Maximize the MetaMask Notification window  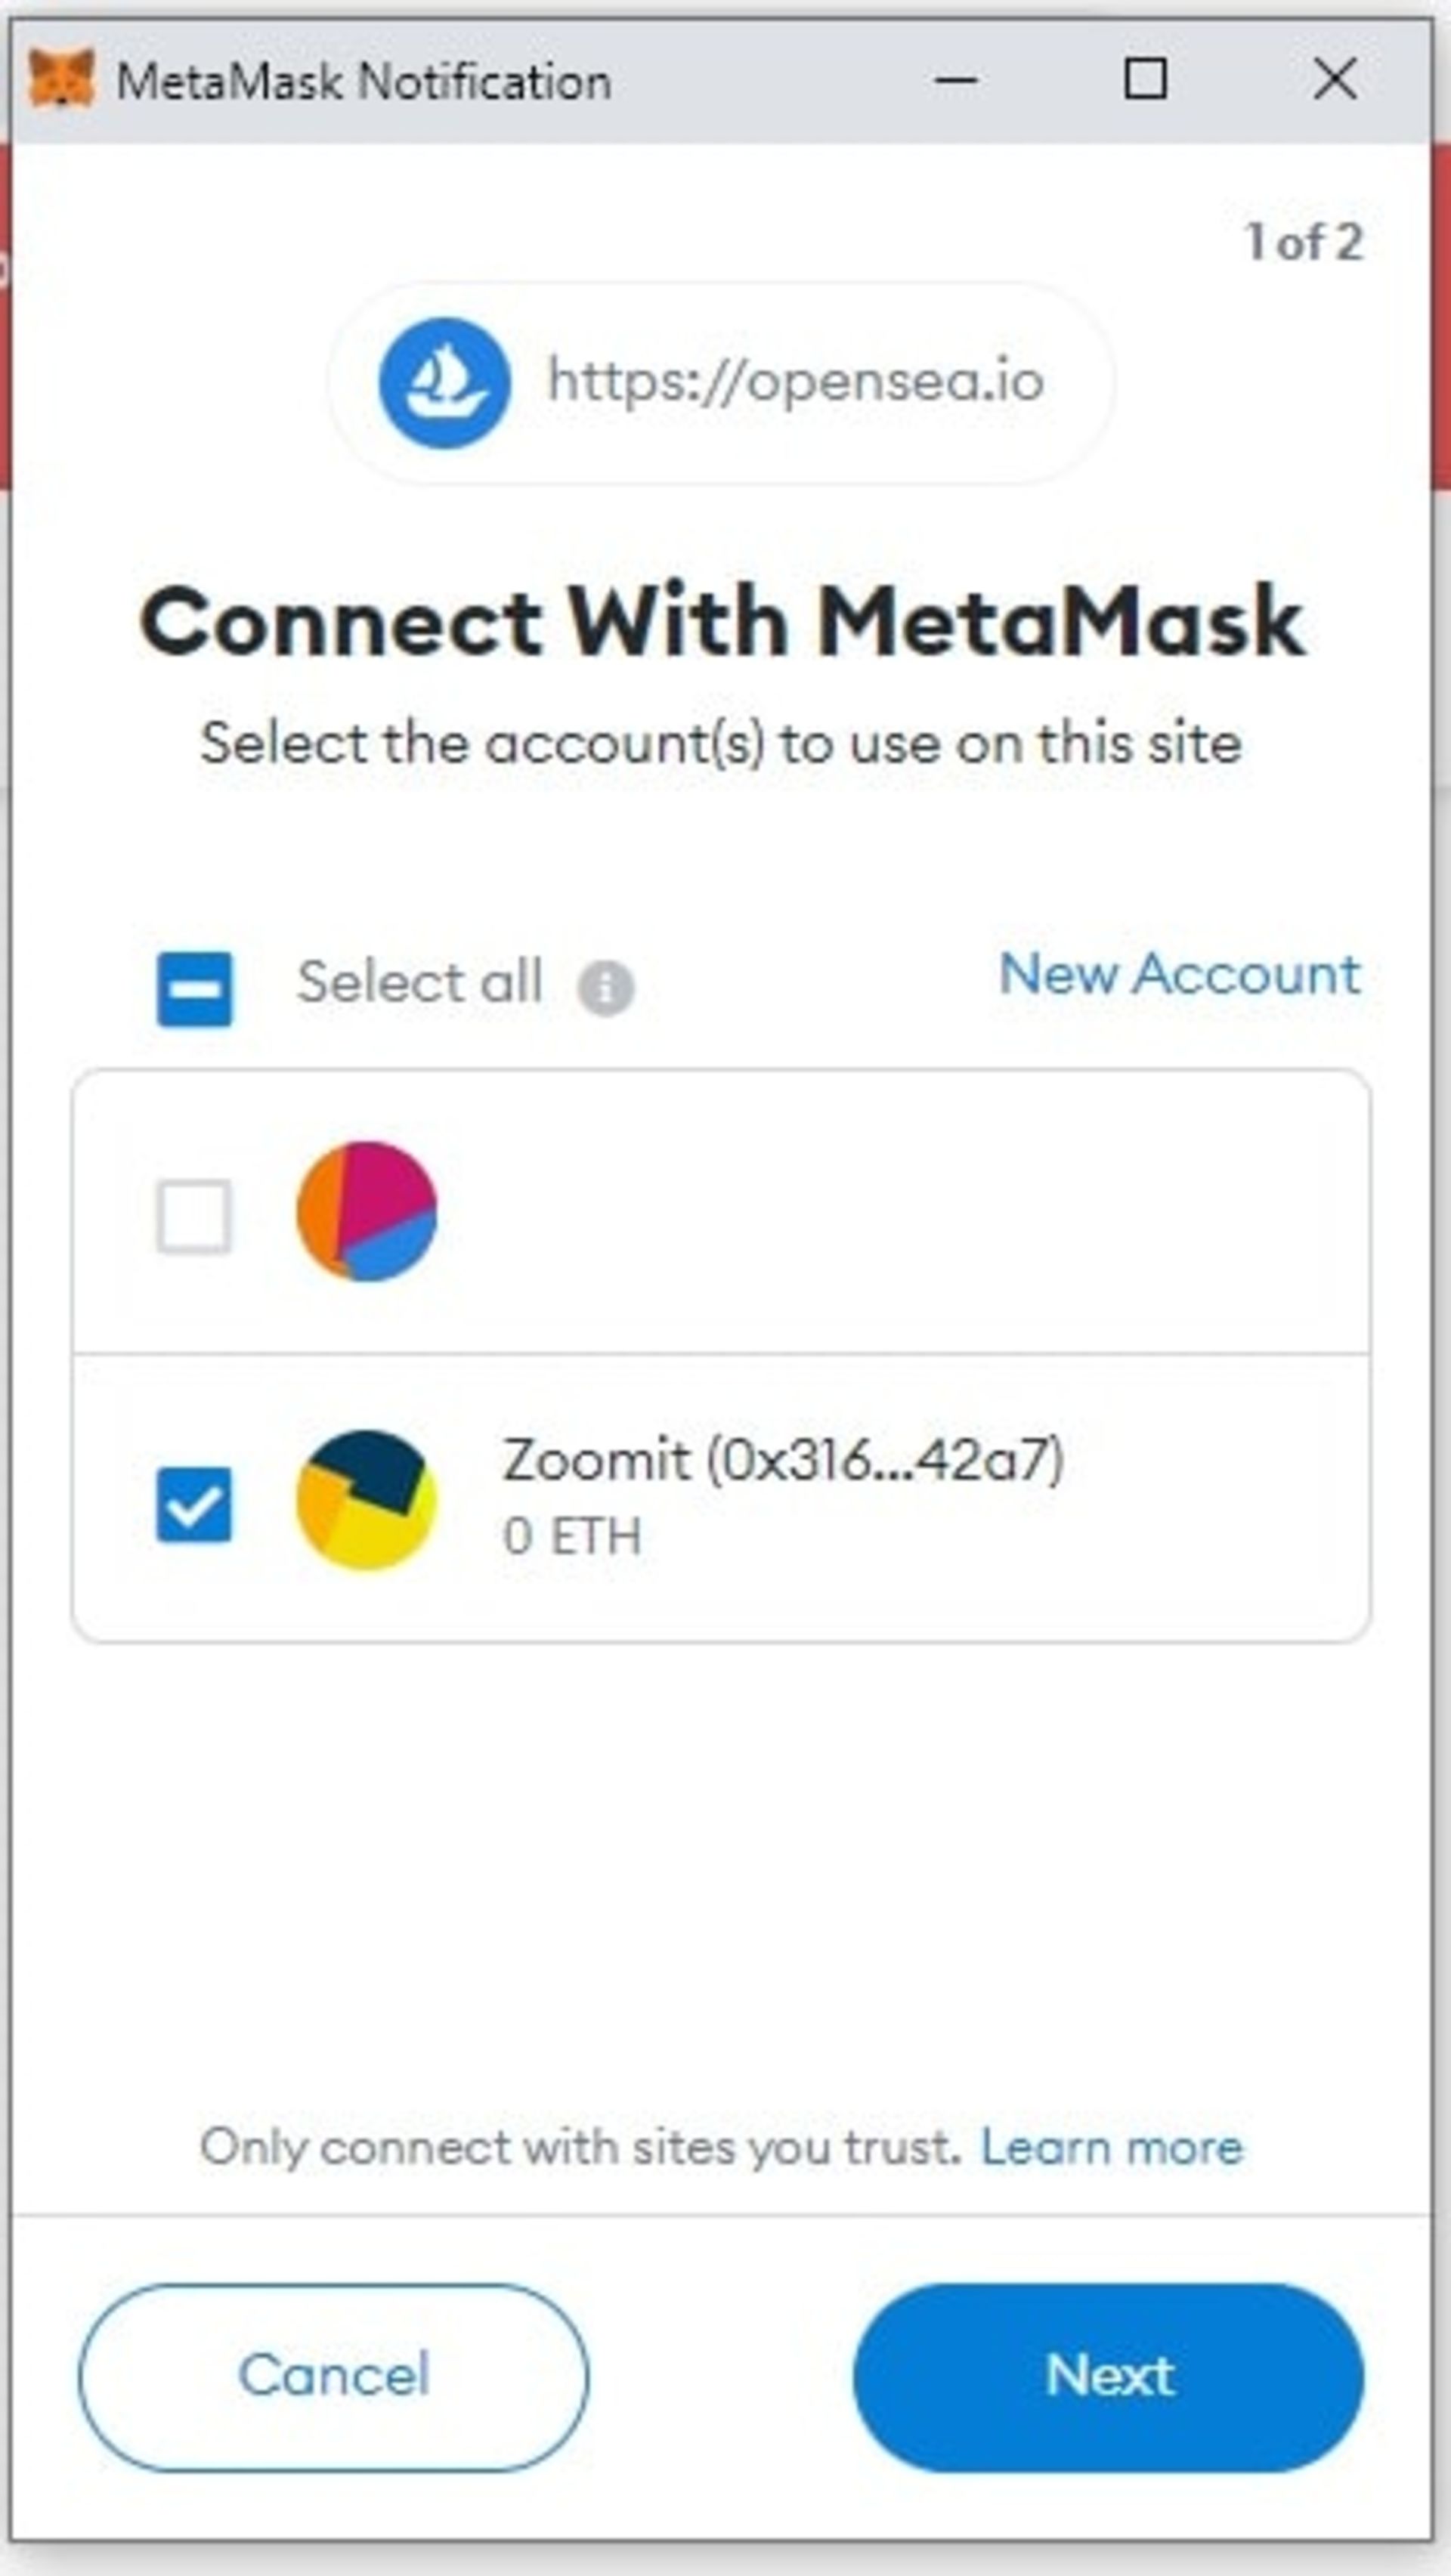1146,79
